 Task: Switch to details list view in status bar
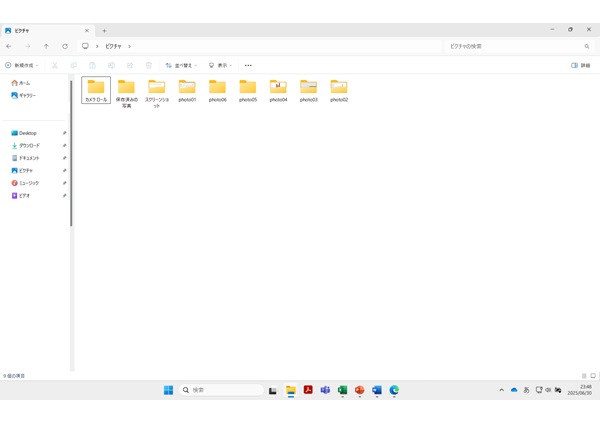584,376
